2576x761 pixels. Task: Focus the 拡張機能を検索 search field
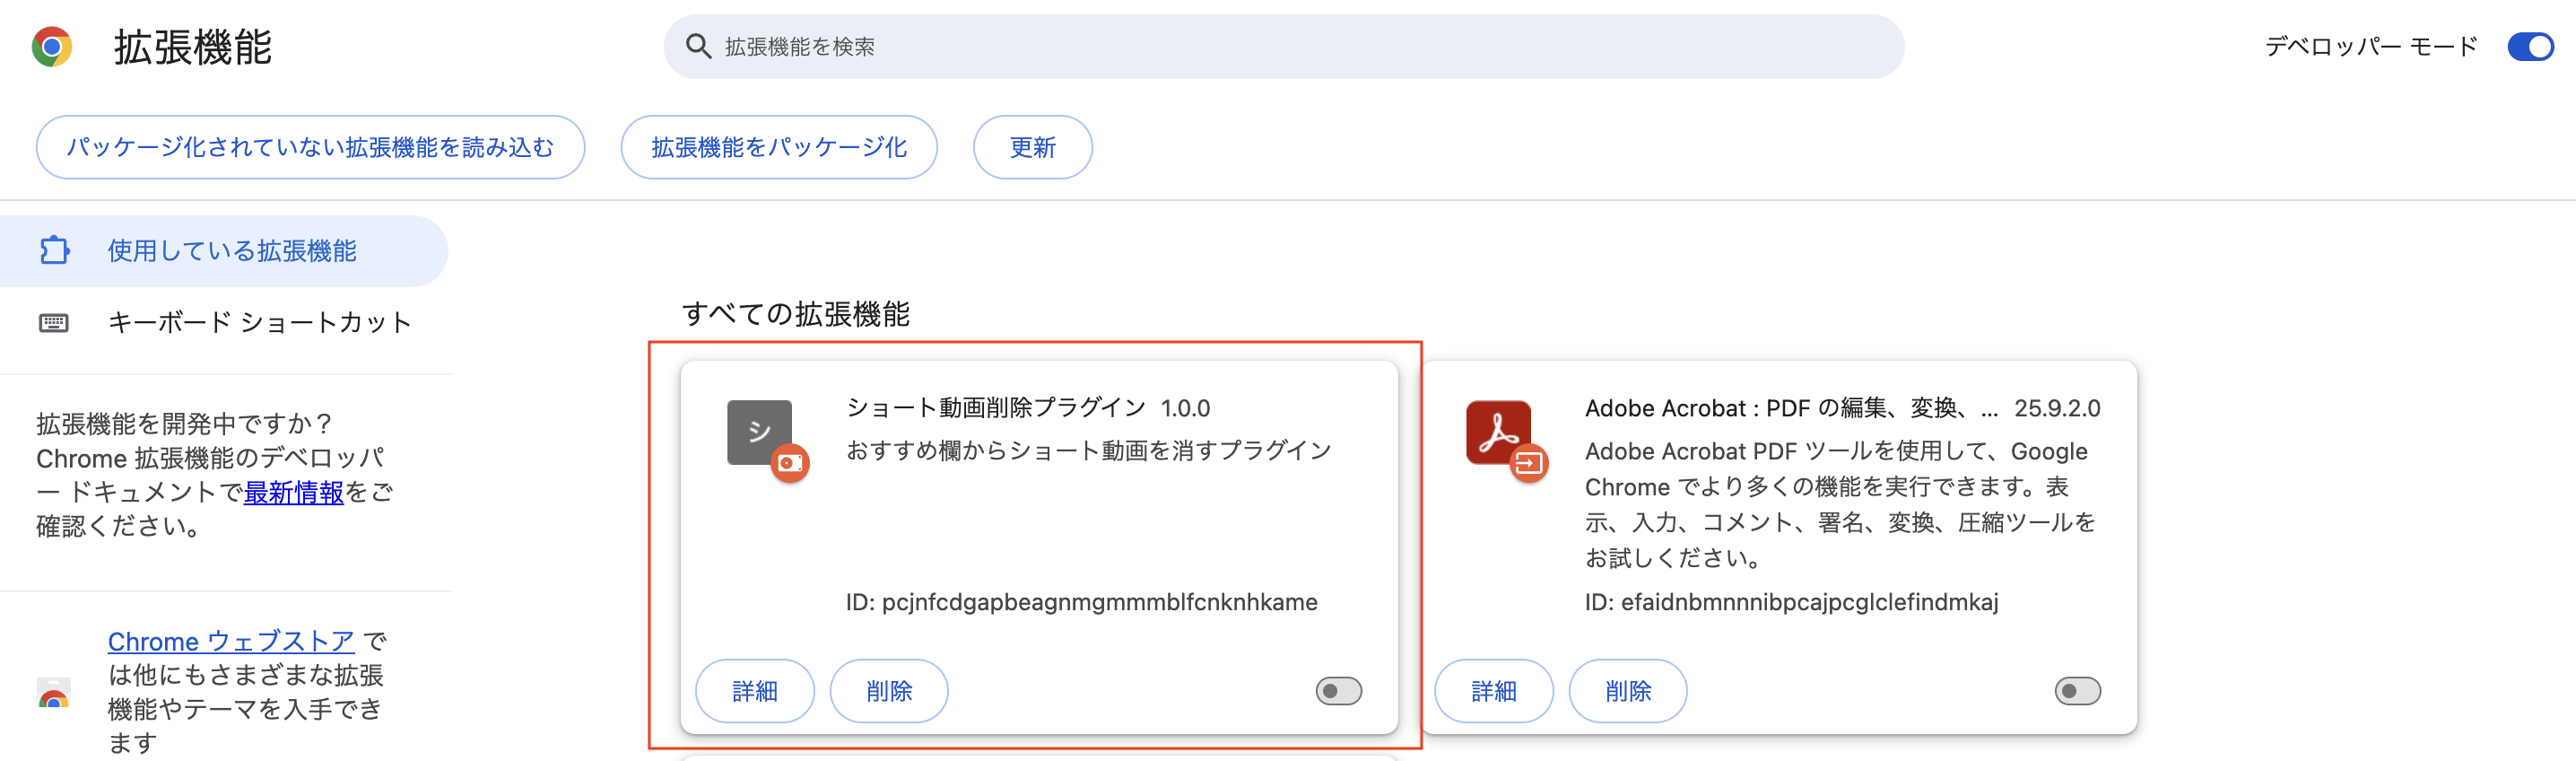point(1284,47)
